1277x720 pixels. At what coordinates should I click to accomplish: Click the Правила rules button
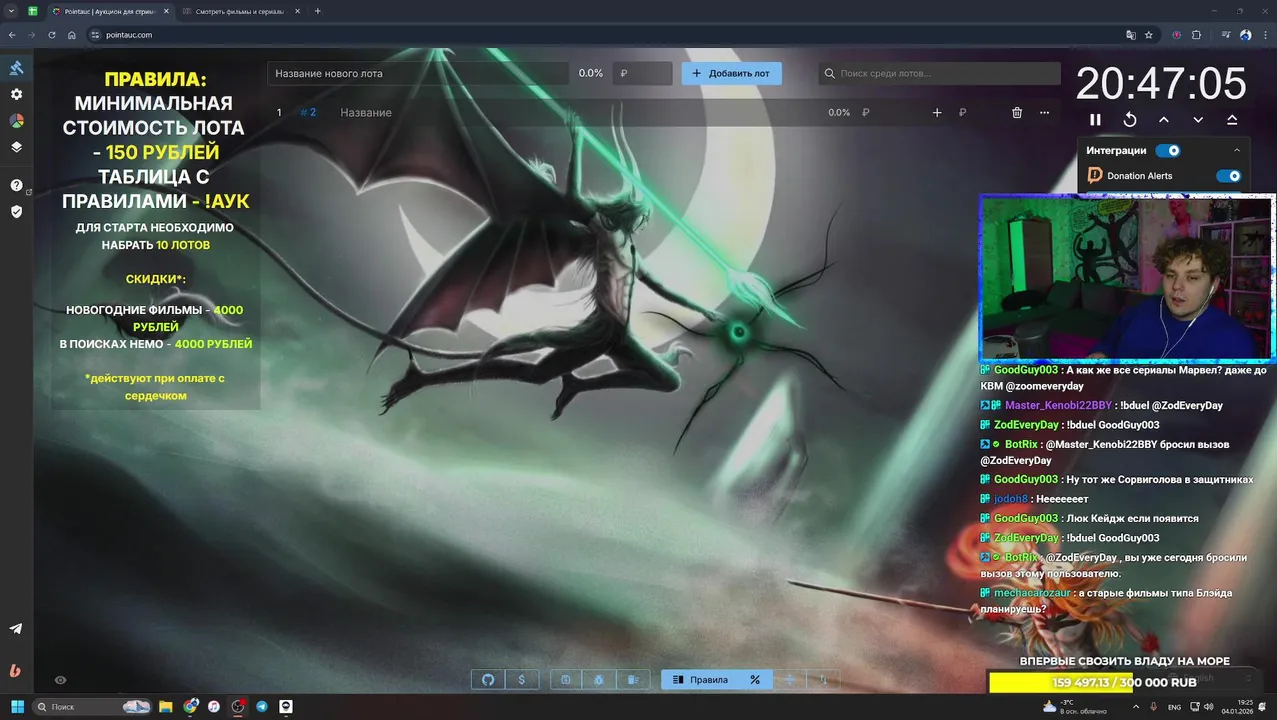tap(700, 680)
